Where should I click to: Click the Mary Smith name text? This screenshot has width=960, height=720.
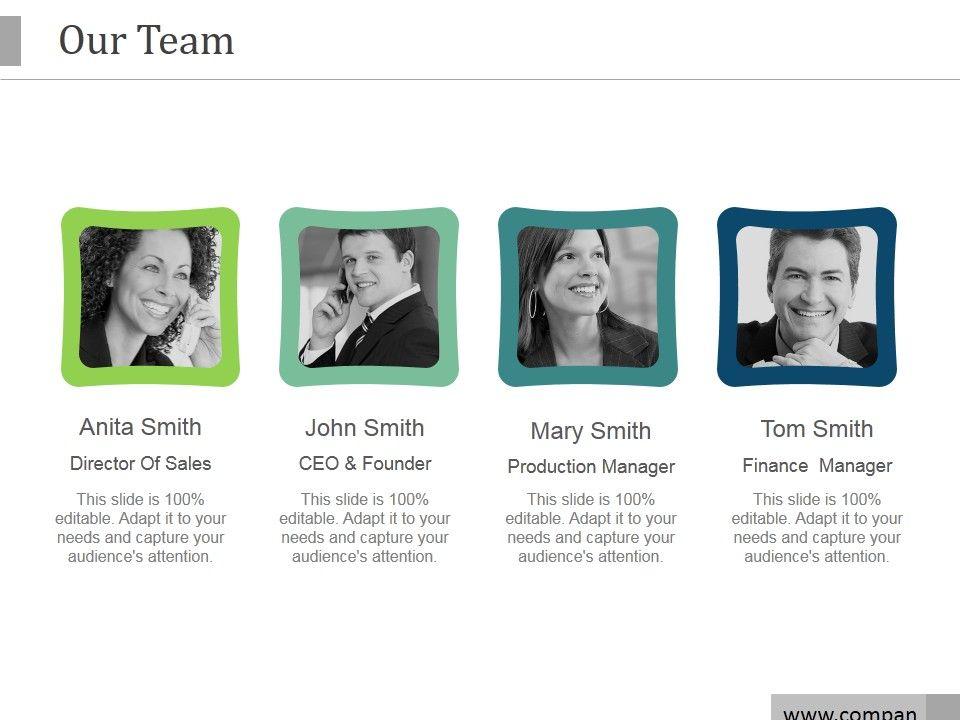click(x=591, y=431)
